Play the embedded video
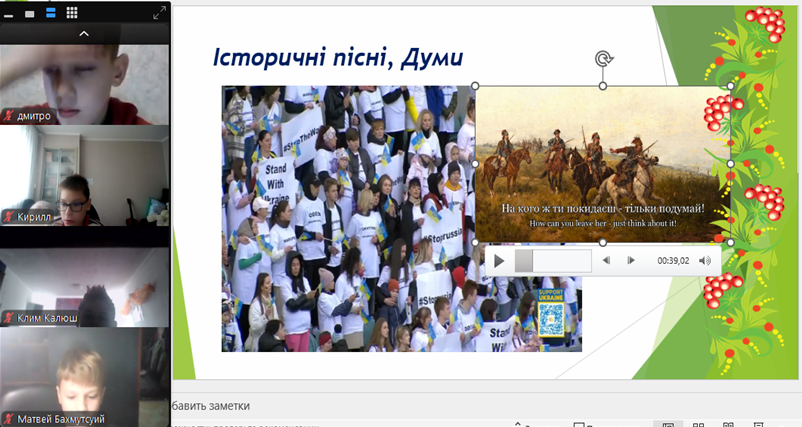Screen dimensions: 802x427 [x=499, y=261]
